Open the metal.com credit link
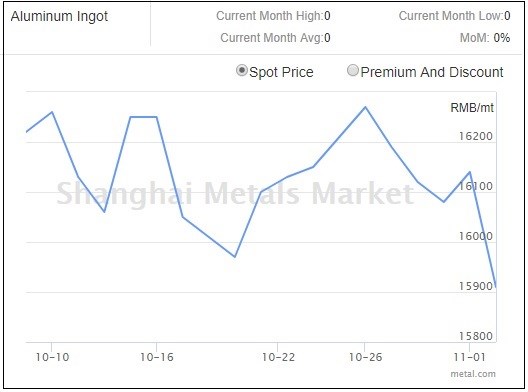The height and width of the screenshot is (392, 528). point(473,374)
